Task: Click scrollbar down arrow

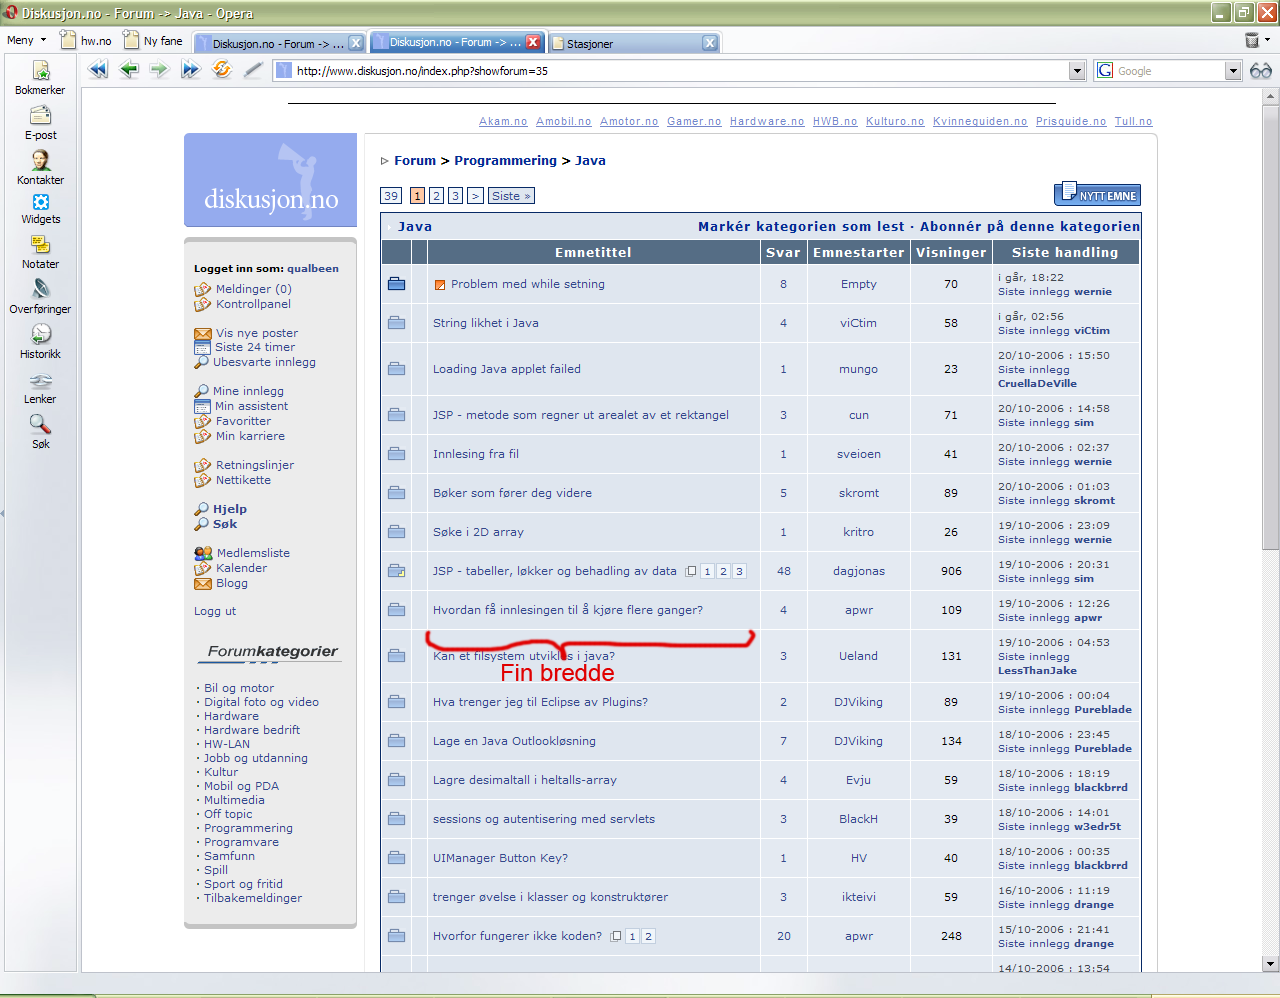Action: point(1271,964)
